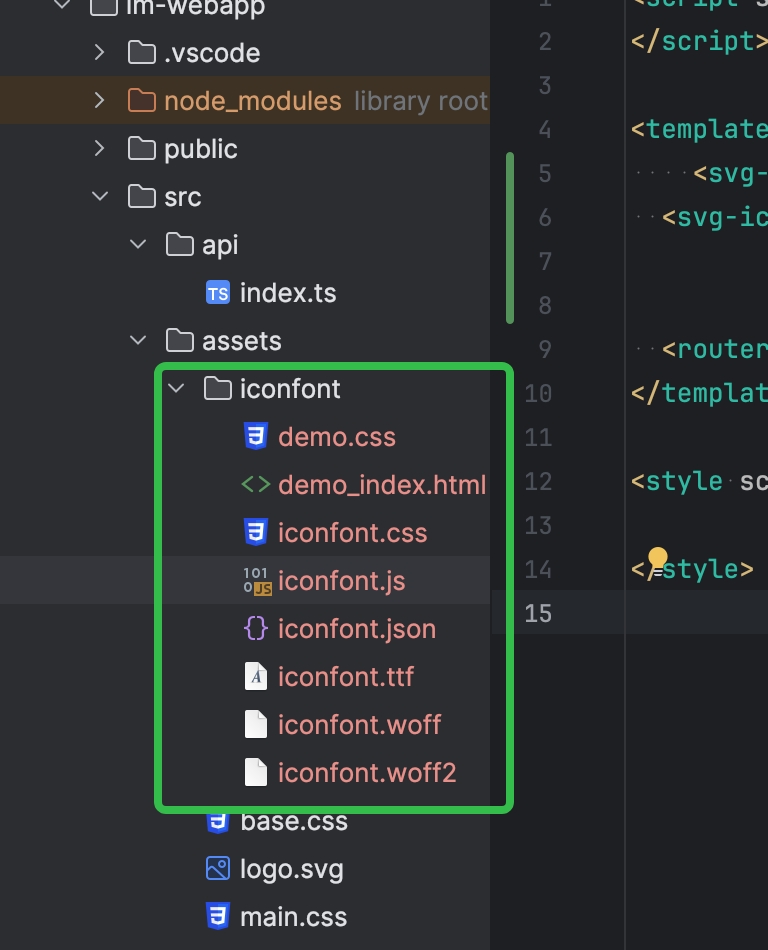Collapse the assets folder chevron
768x950 pixels.
click(138, 340)
